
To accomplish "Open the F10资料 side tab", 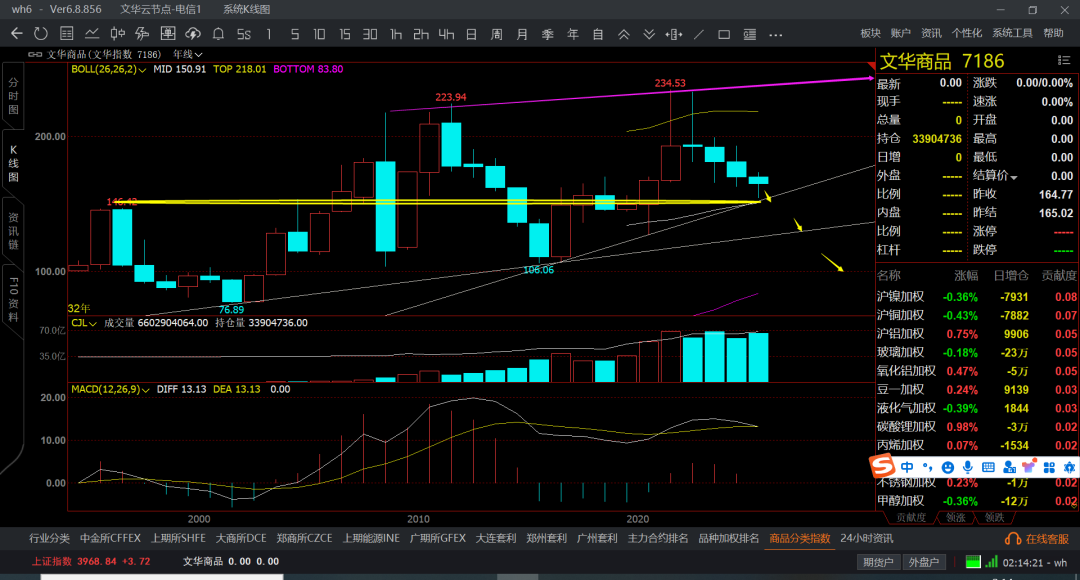I will point(13,299).
